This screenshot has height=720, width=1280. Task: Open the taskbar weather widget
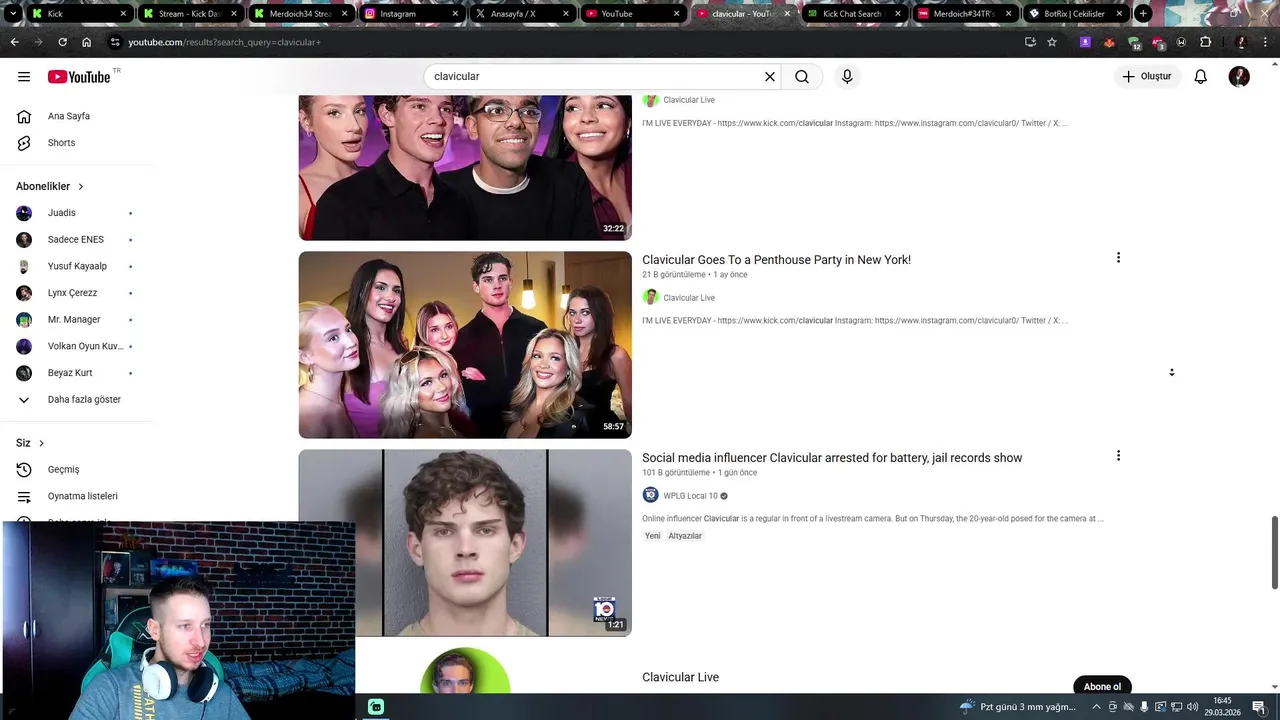point(1018,707)
